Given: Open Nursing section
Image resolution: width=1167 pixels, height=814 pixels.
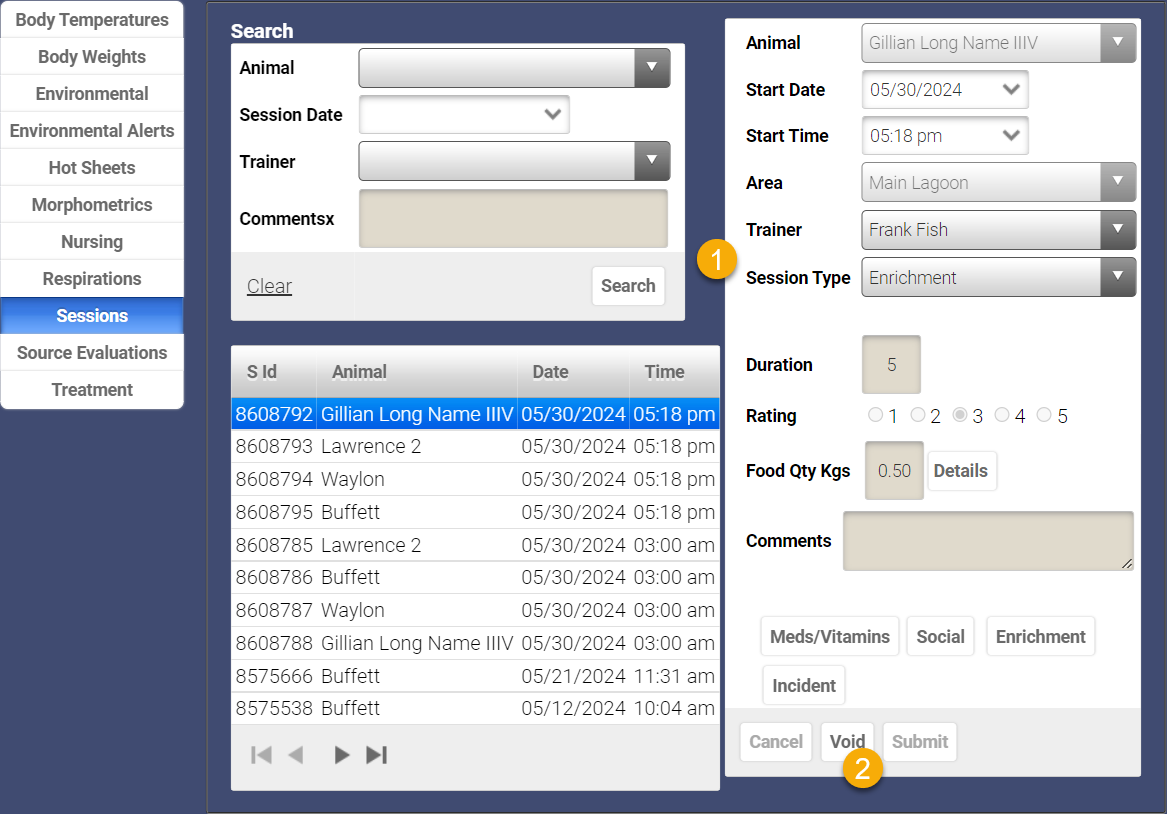Looking at the screenshot, I should pos(92,242).
